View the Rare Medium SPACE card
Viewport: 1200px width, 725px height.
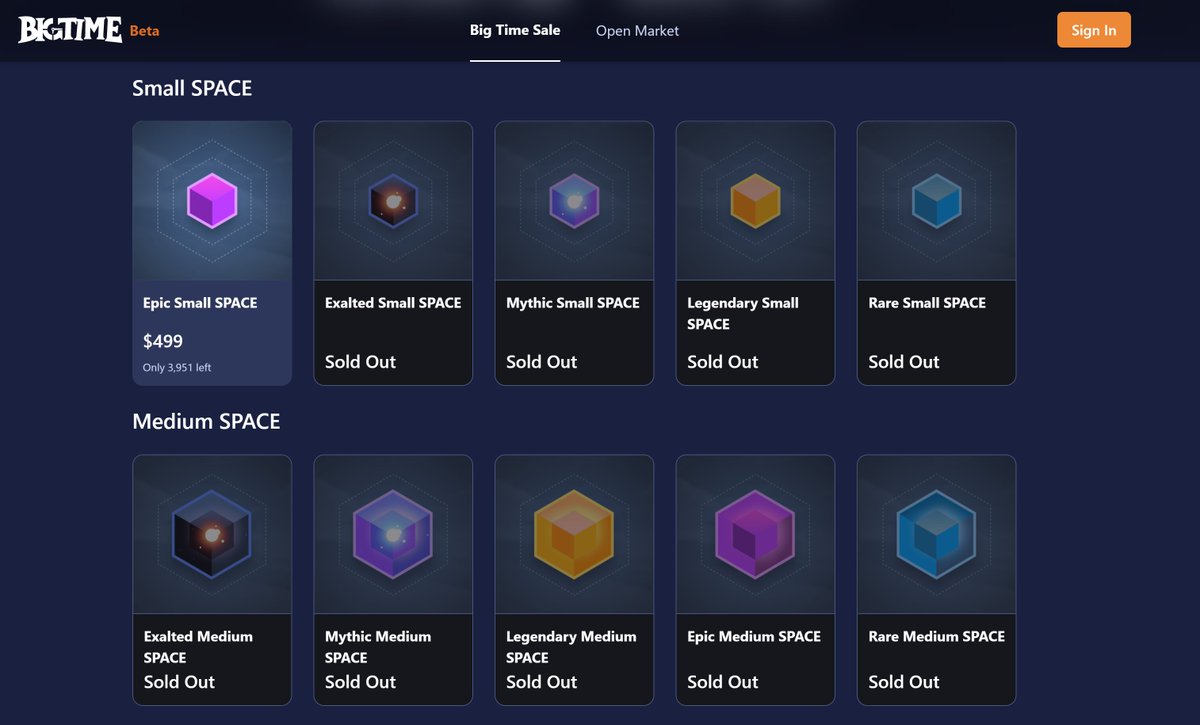point(936,578)
